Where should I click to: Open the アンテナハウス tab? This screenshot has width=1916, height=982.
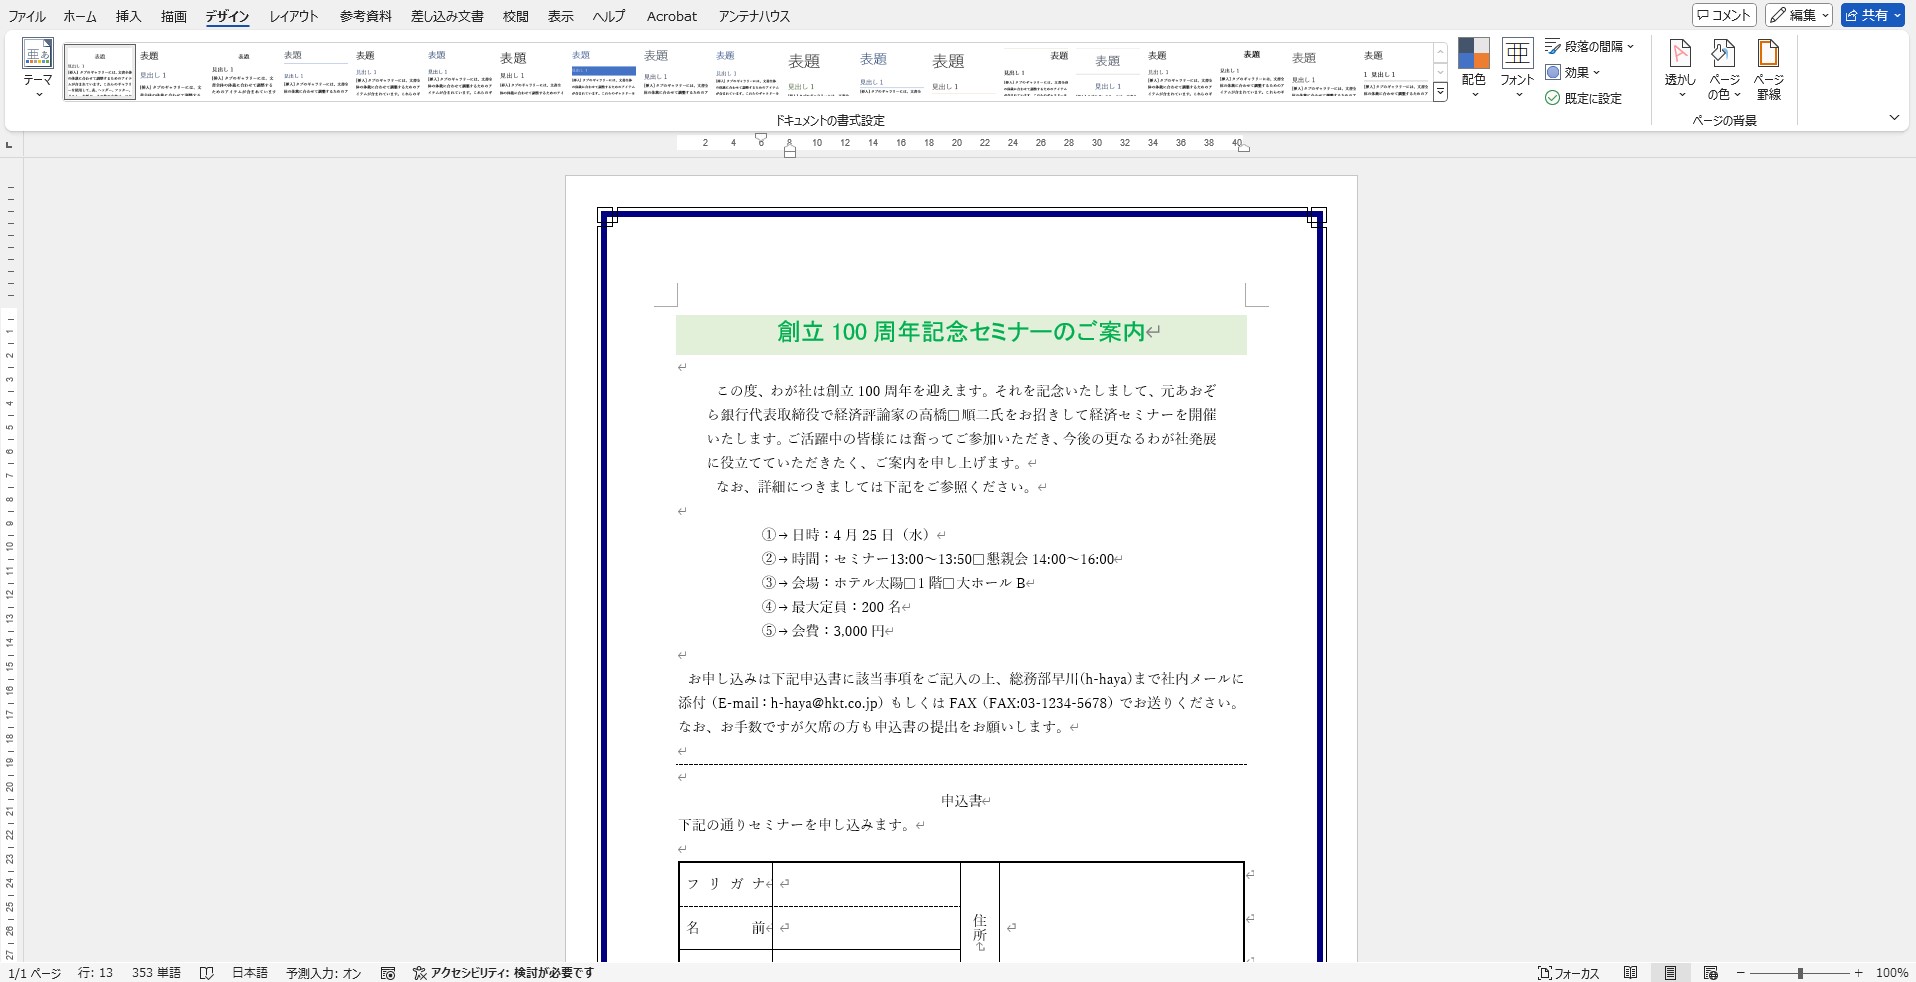[754, 16]
